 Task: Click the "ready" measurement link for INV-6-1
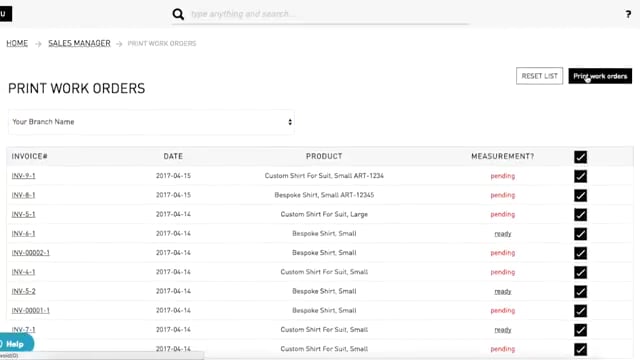pos(502,234)
